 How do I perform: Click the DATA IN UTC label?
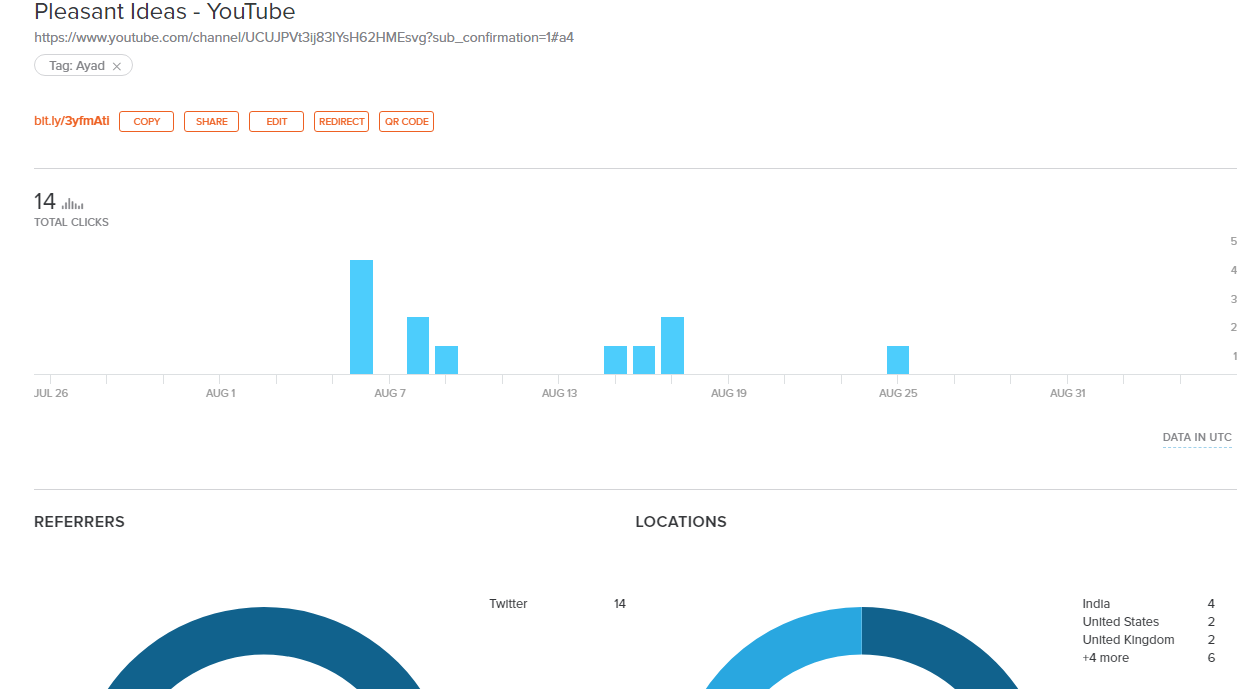pos(1197,437)
